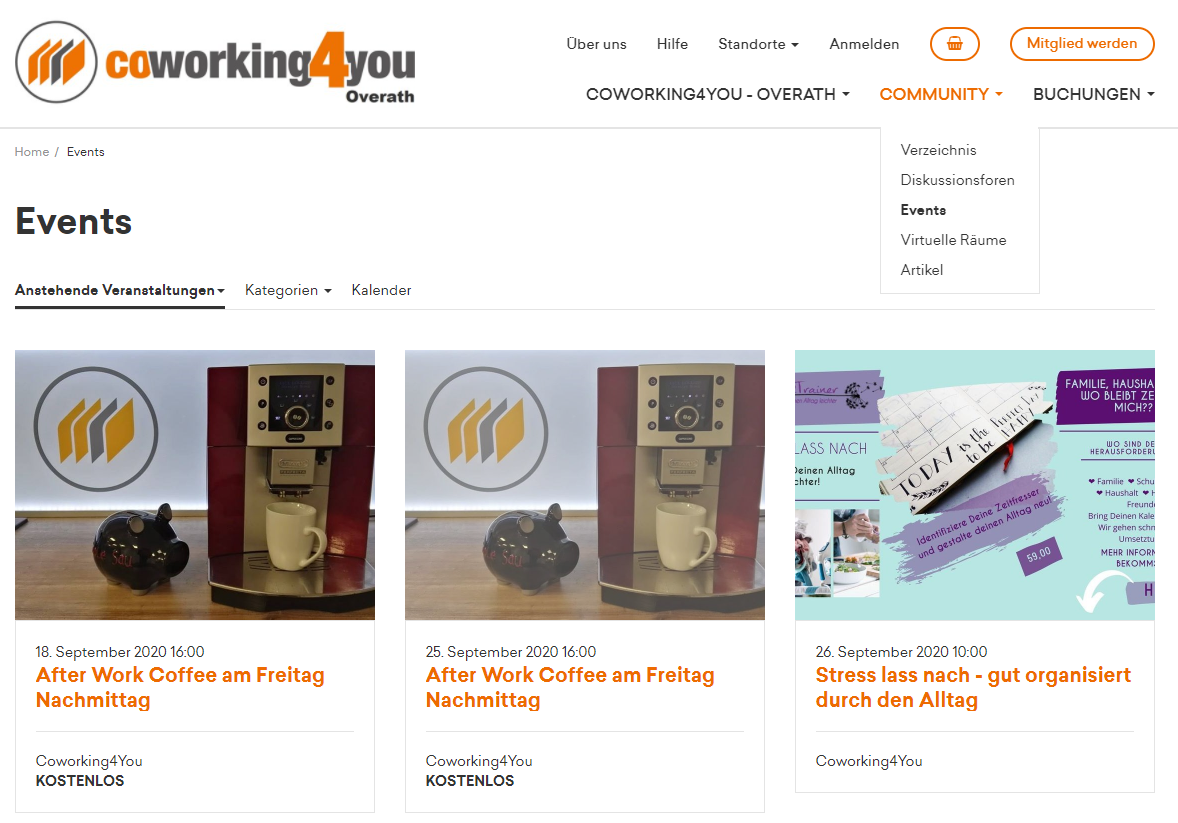Click the Stress lass nach event thumbnail

[x=974, y=485]
